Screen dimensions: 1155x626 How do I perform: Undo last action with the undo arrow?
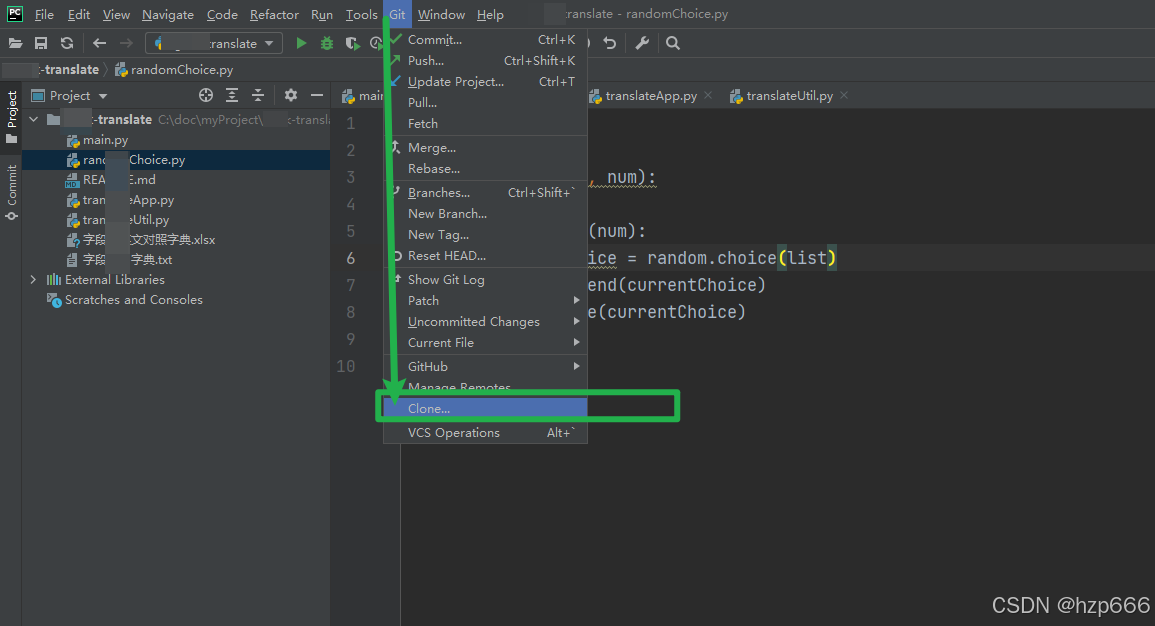(610, 43)
